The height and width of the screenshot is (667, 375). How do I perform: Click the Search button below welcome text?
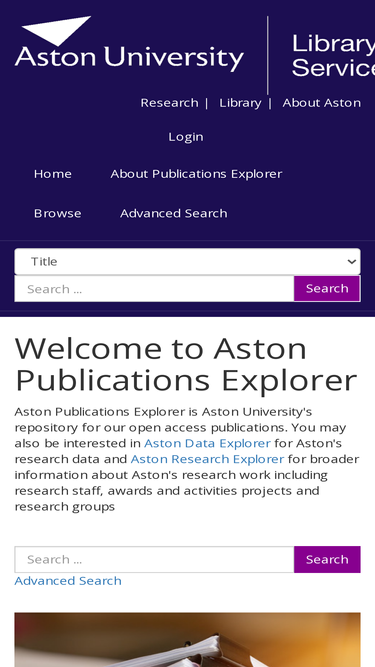327,559
